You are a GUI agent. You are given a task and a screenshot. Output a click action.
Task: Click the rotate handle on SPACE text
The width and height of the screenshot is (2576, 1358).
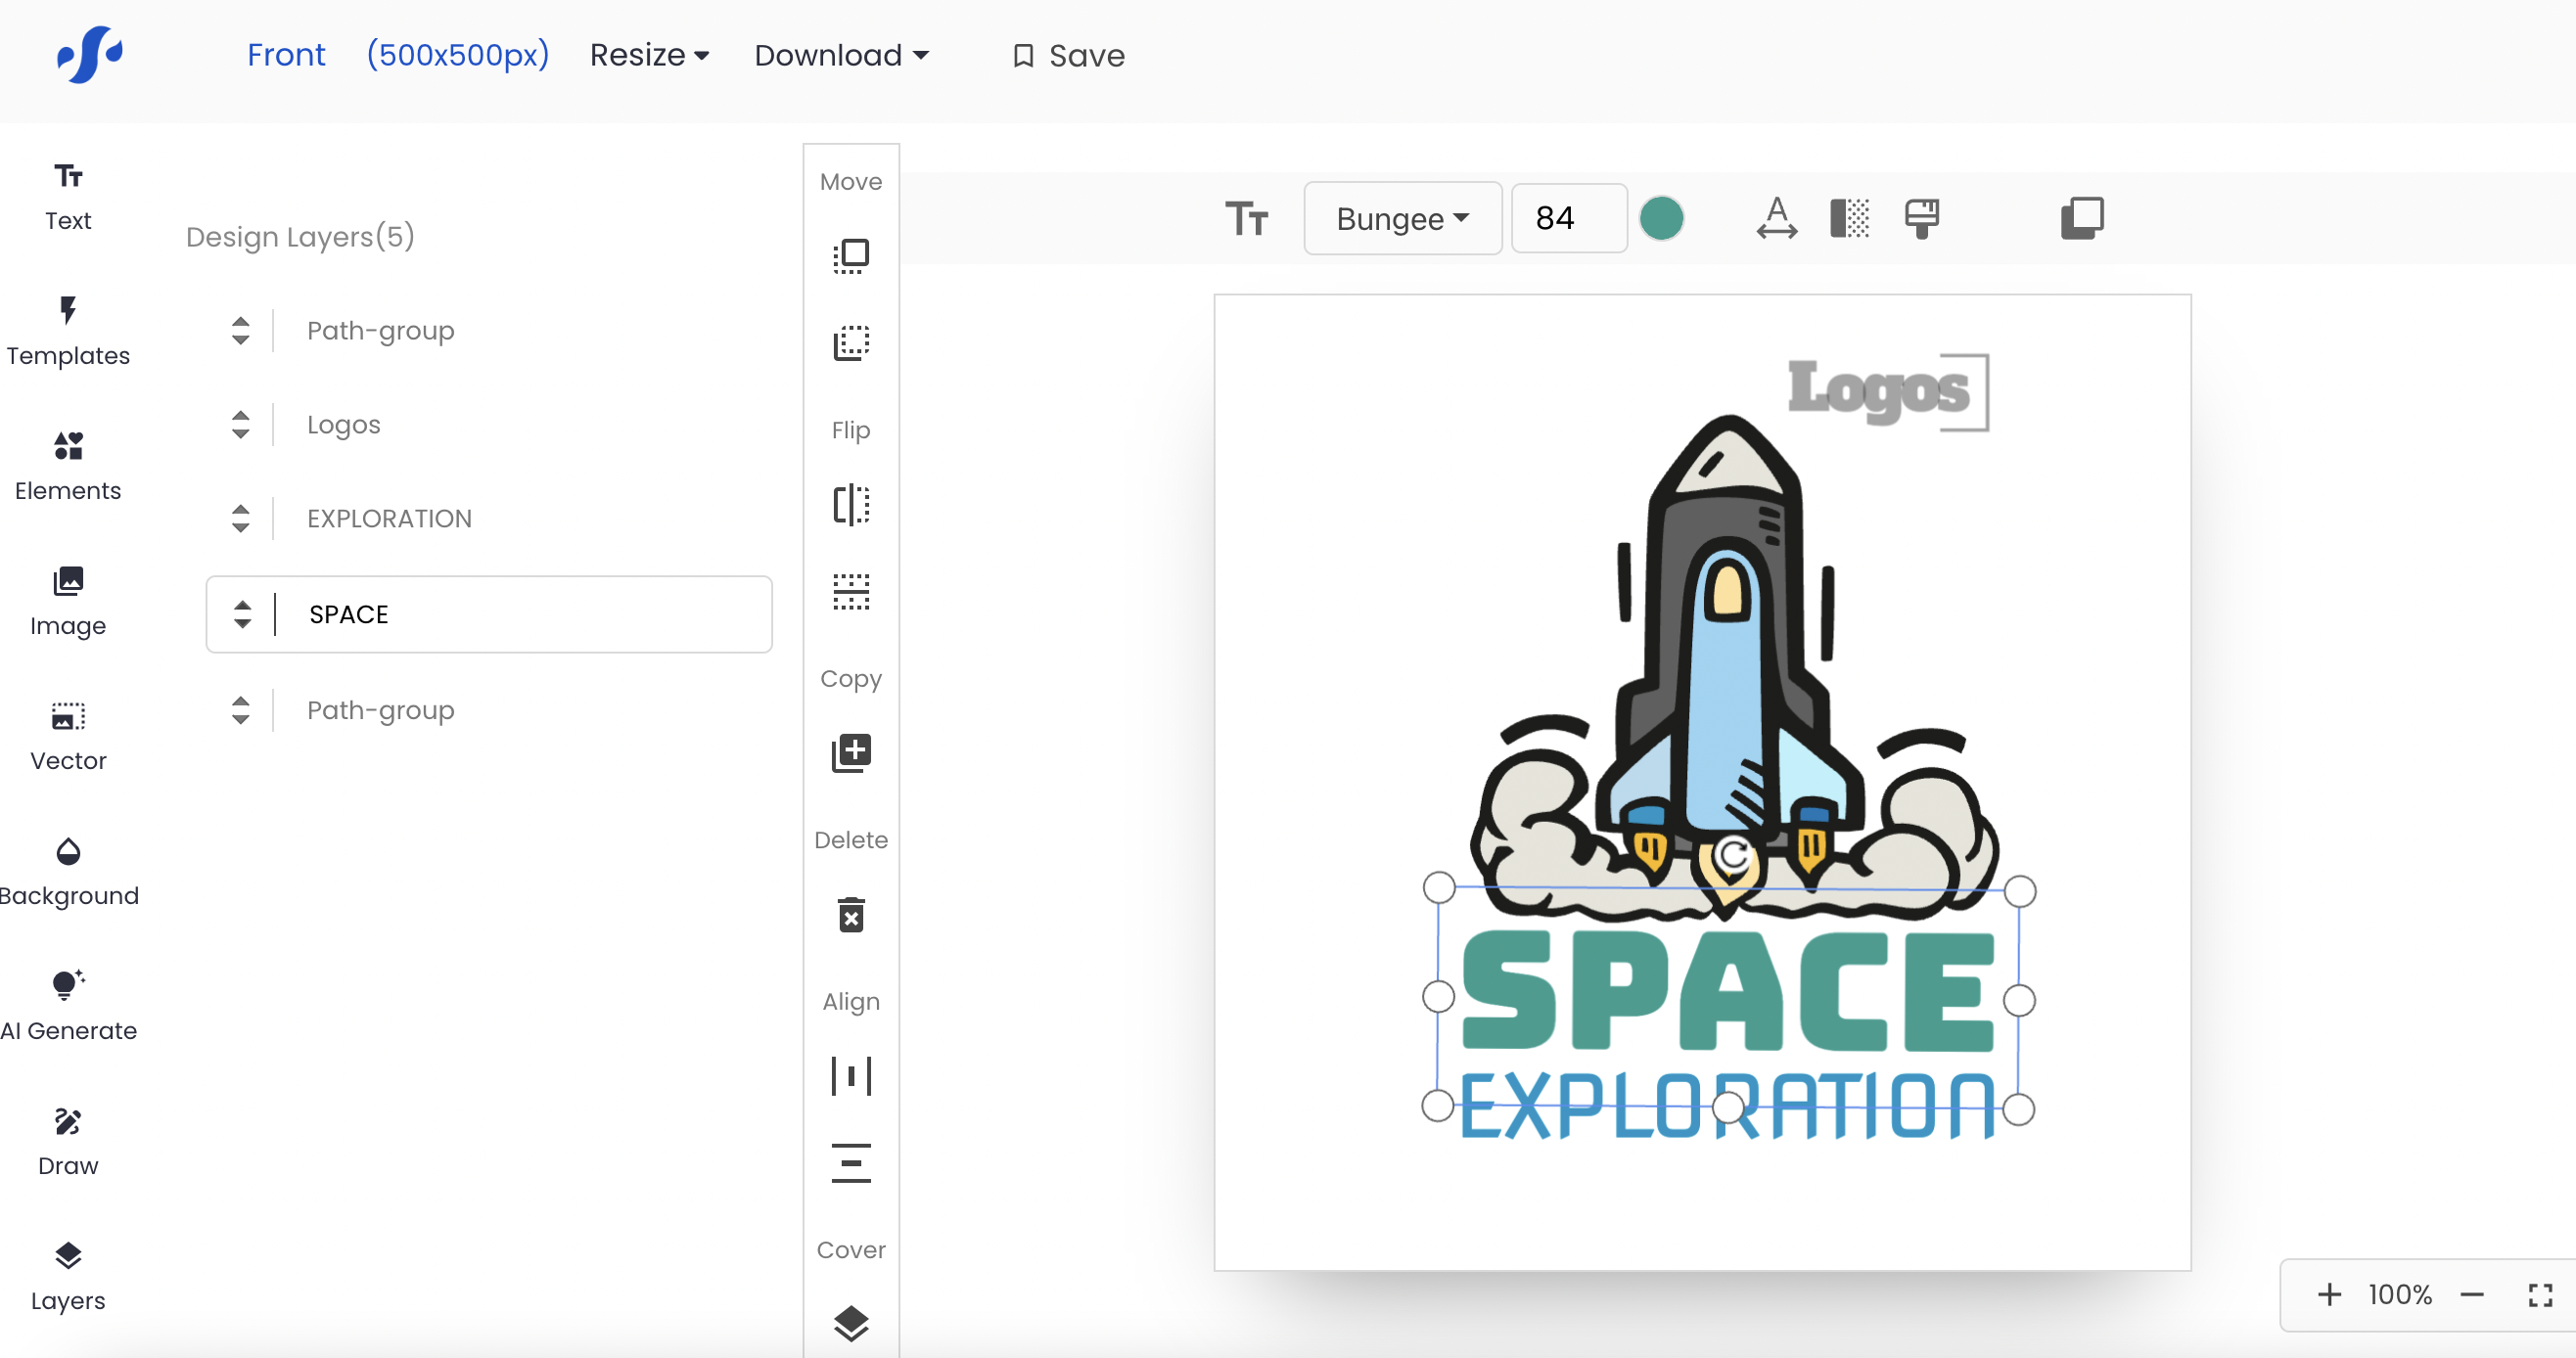(x=1732, y=855)
